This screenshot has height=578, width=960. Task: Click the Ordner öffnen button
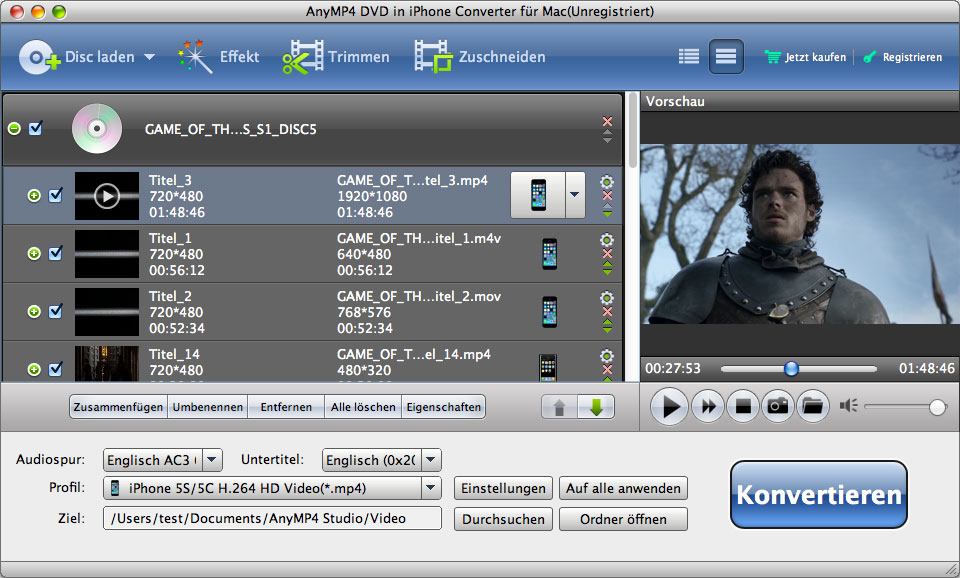[x=623, y=519]
